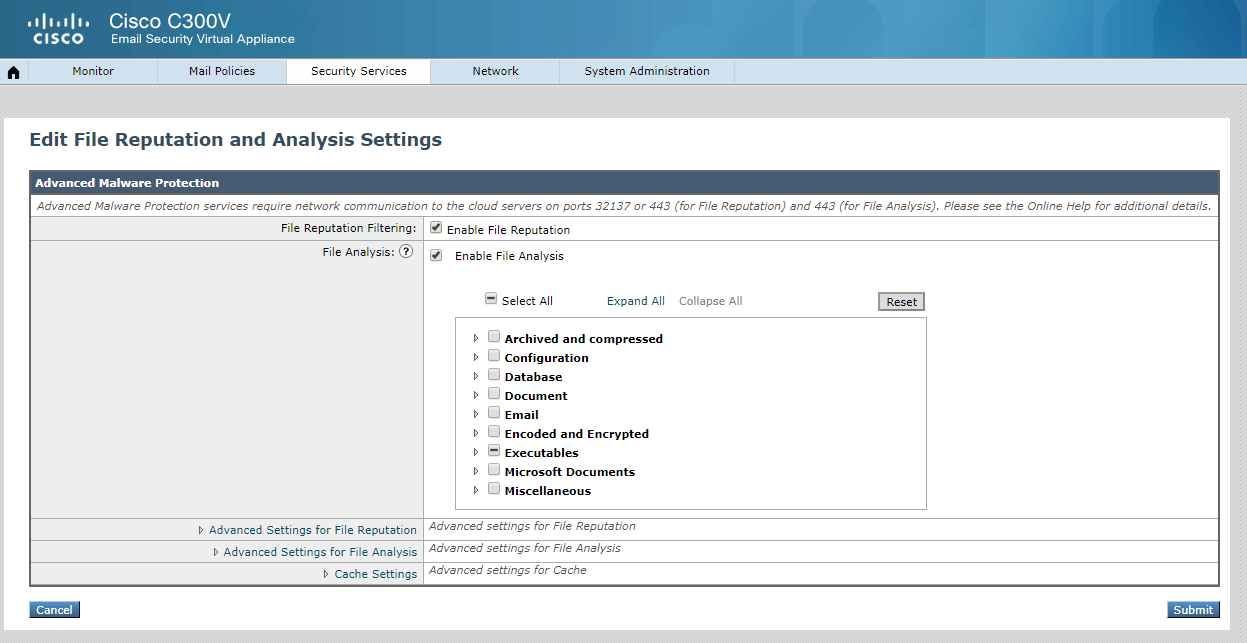The width and height of the screenshot is (1247, 643).
Task: Expand Advanced Settings for File Reputation
Action: click(x=307, y=530)
